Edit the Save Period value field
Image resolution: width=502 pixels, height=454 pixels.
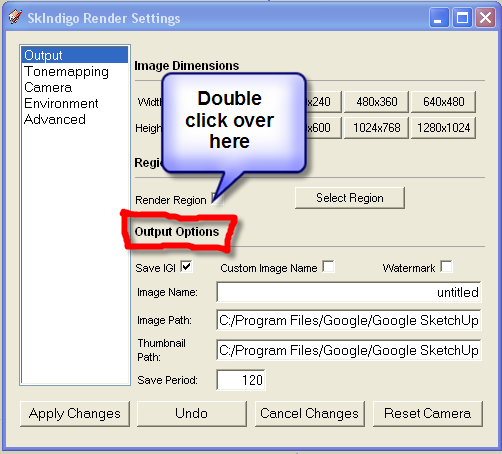(x=241, y=380)
